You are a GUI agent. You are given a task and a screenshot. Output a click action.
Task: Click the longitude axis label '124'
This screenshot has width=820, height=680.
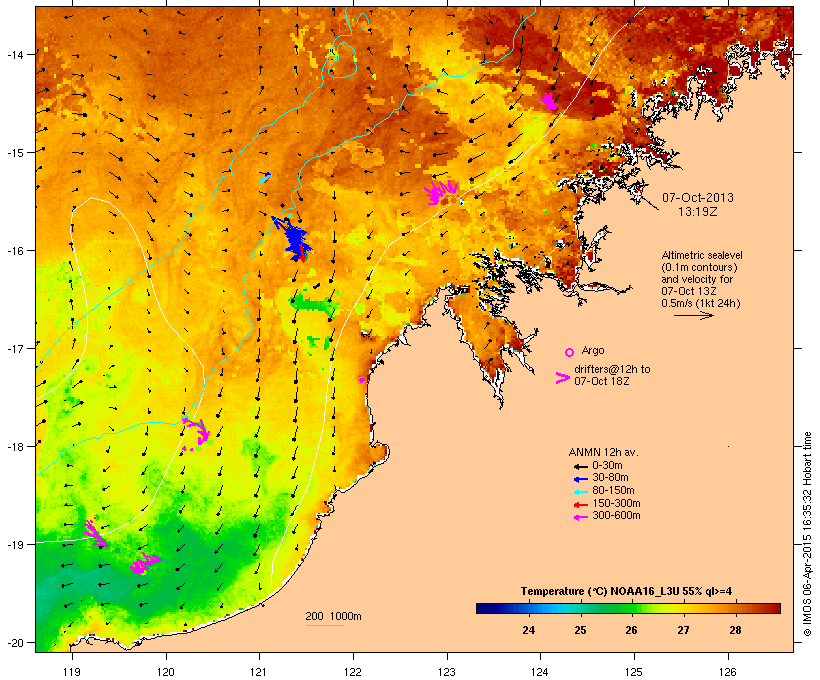pyautogui.click(x=540, y=672)
